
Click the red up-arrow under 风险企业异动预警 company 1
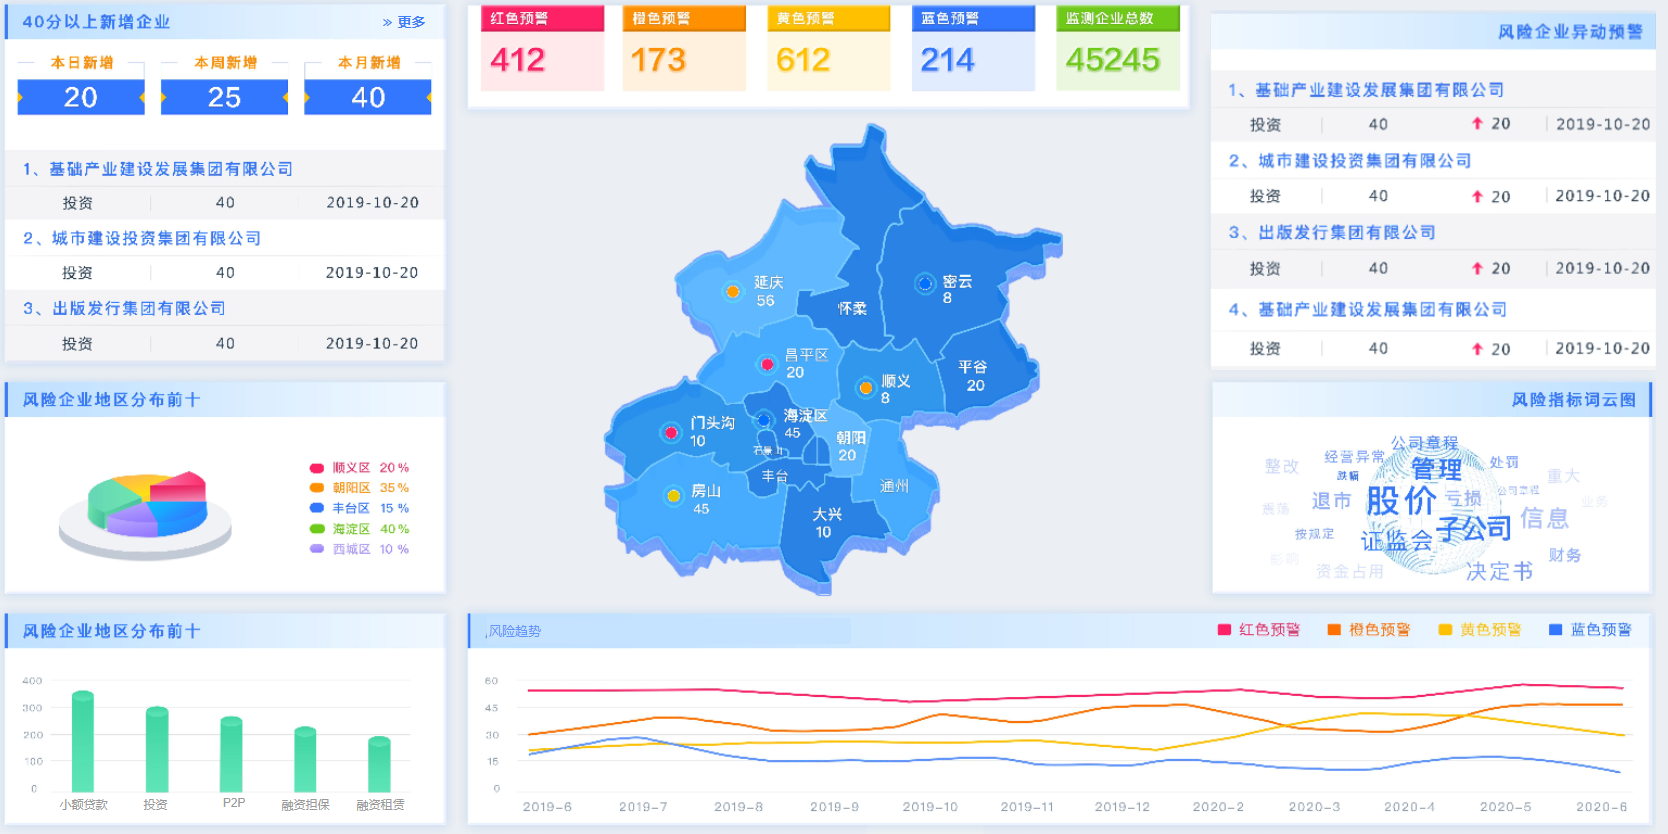[1477, 123]
